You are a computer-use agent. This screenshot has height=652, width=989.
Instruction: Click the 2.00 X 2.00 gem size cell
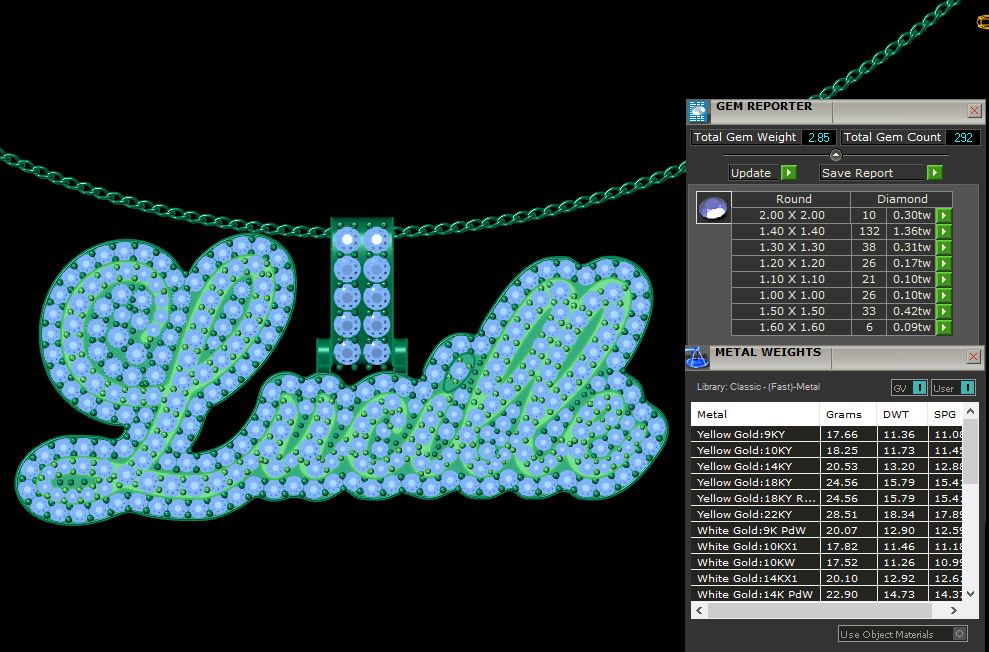pos(792,216)
